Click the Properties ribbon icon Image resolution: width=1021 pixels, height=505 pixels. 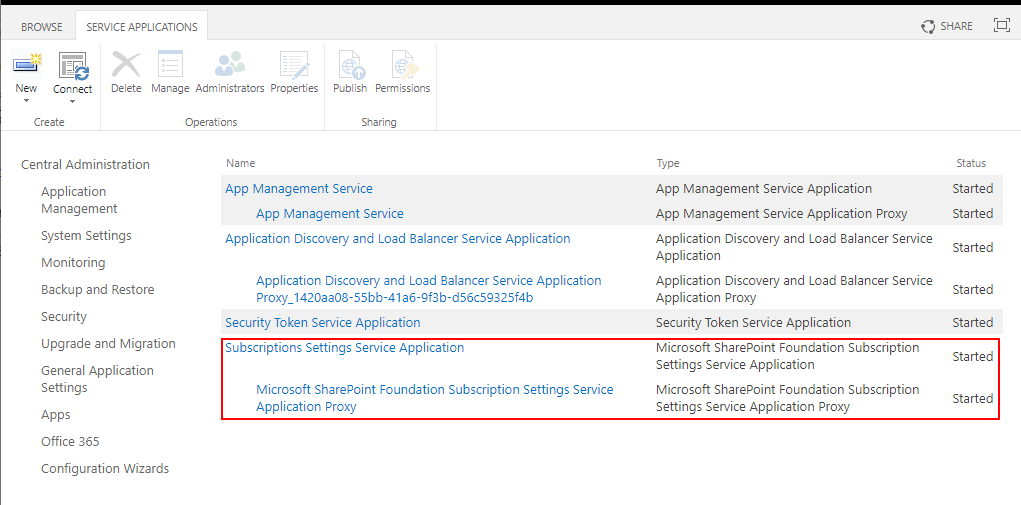pyautogui.click(x=294, y=65)
